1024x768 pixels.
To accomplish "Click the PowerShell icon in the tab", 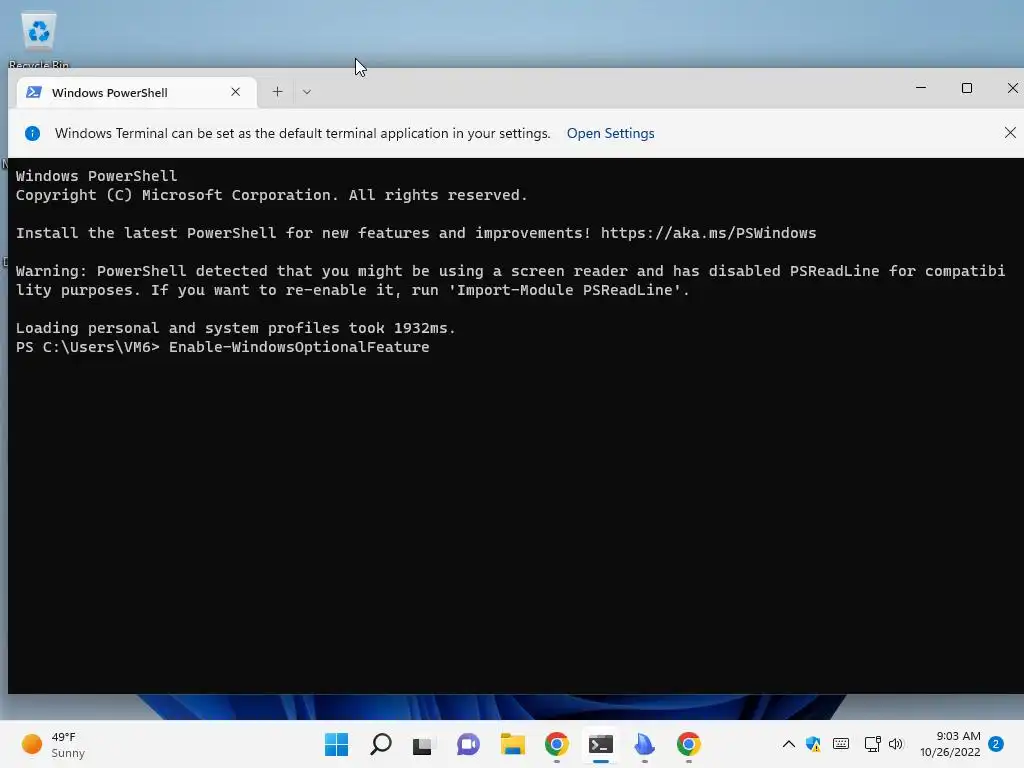I will [34, 92].
